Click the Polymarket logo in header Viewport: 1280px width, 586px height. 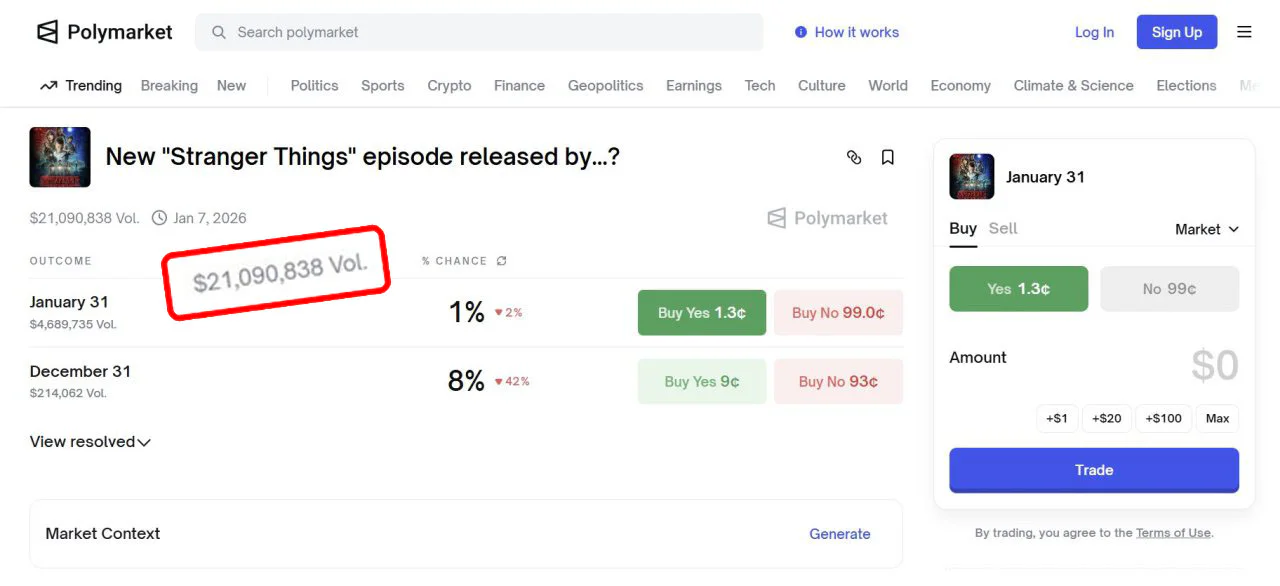(x=104, y=32)
